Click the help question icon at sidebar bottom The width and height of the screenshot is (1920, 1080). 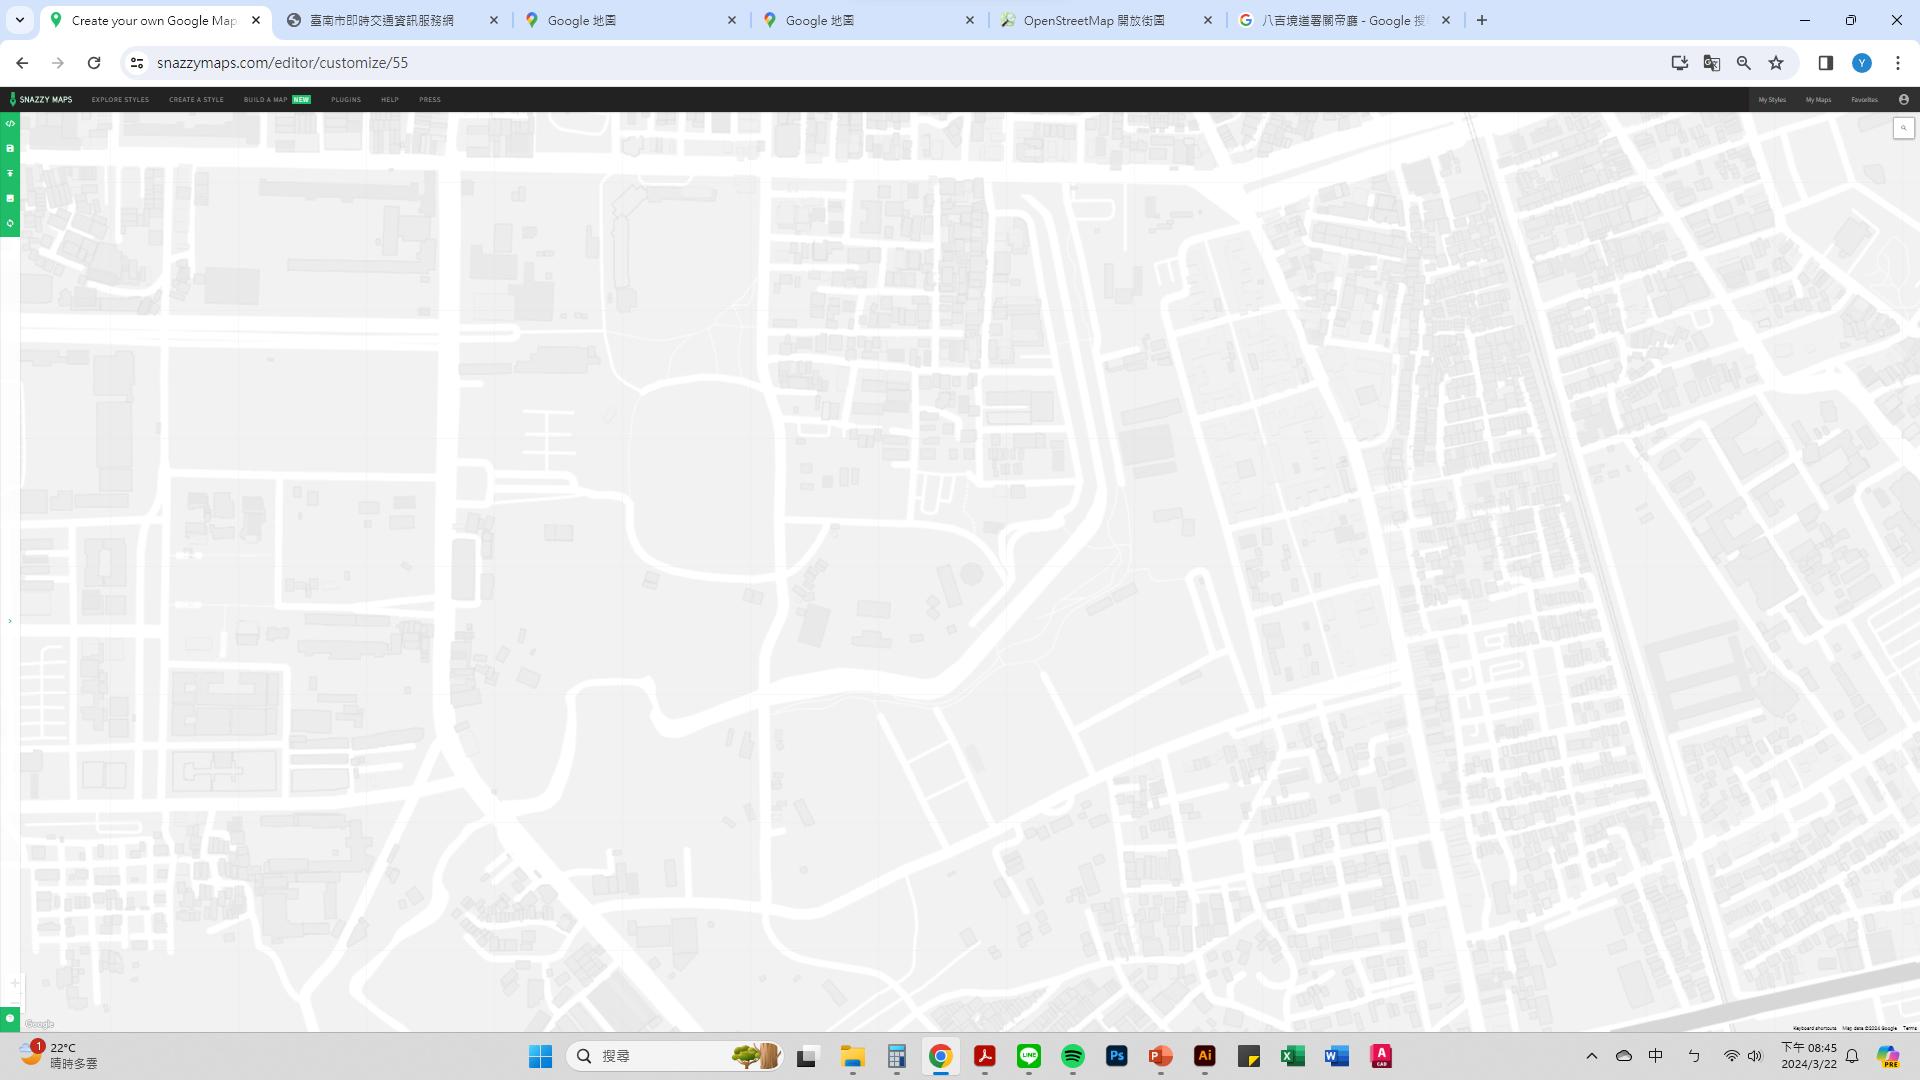[x=10, y=1018]
